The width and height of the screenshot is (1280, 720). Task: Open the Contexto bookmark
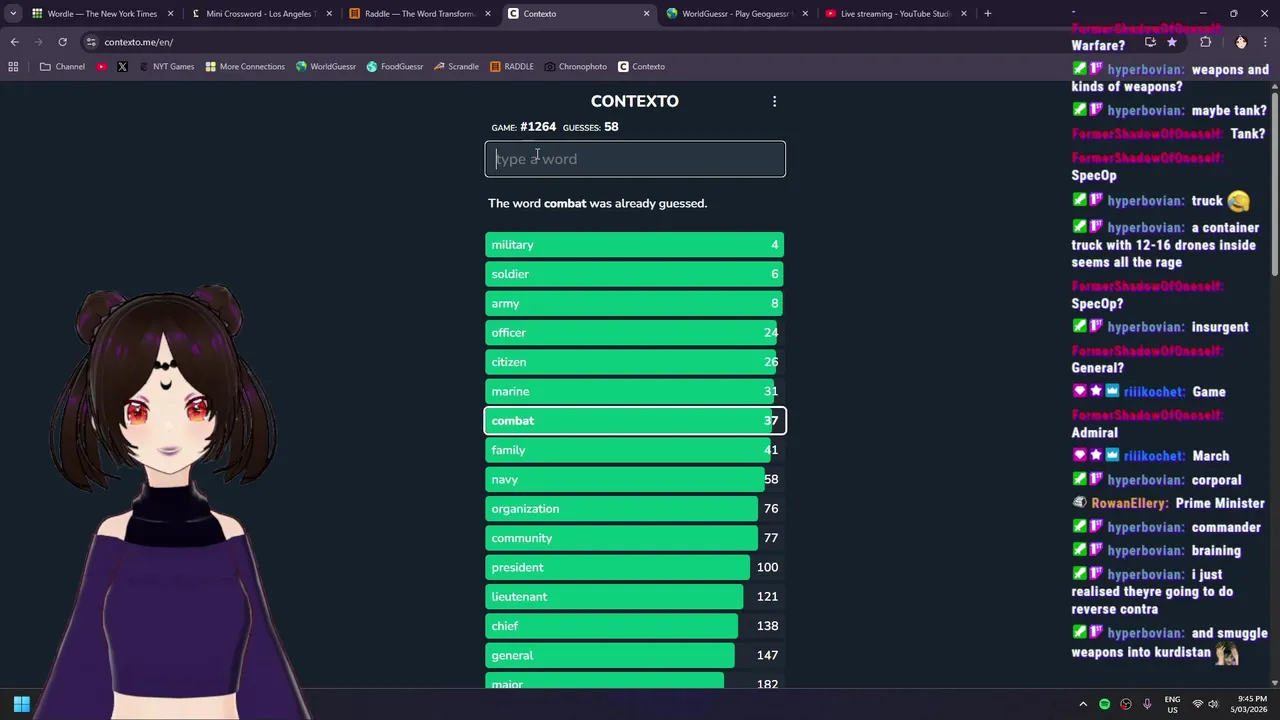[641, 67]
